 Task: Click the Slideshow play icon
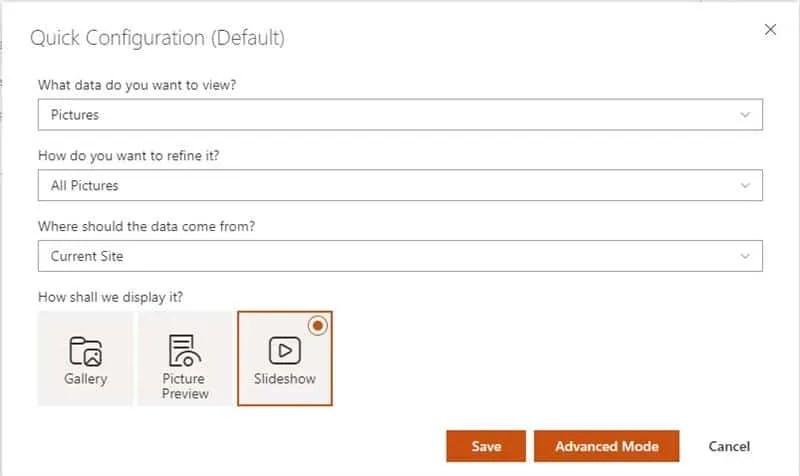point(284,350)
